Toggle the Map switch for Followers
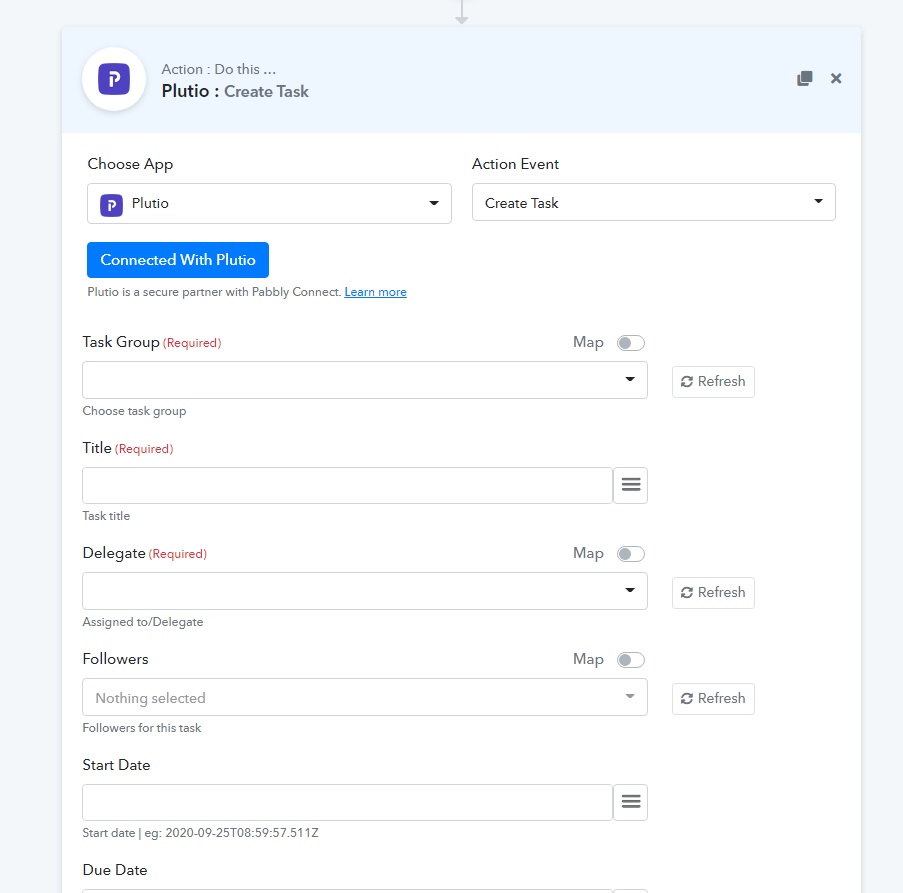 coord(631,660)
